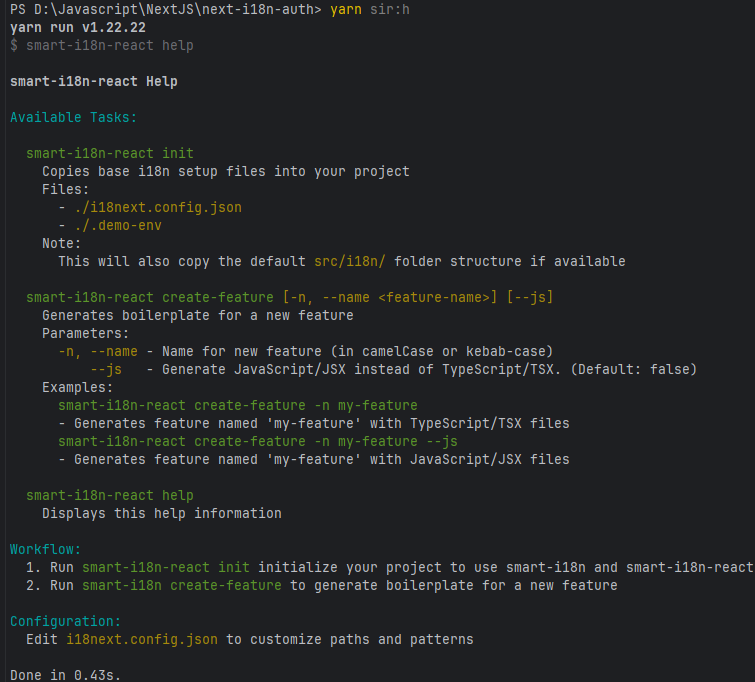Click the 'Files:' label
This screenshot has width=755, height=682.
pyautogui.click(x=65, y=189)
